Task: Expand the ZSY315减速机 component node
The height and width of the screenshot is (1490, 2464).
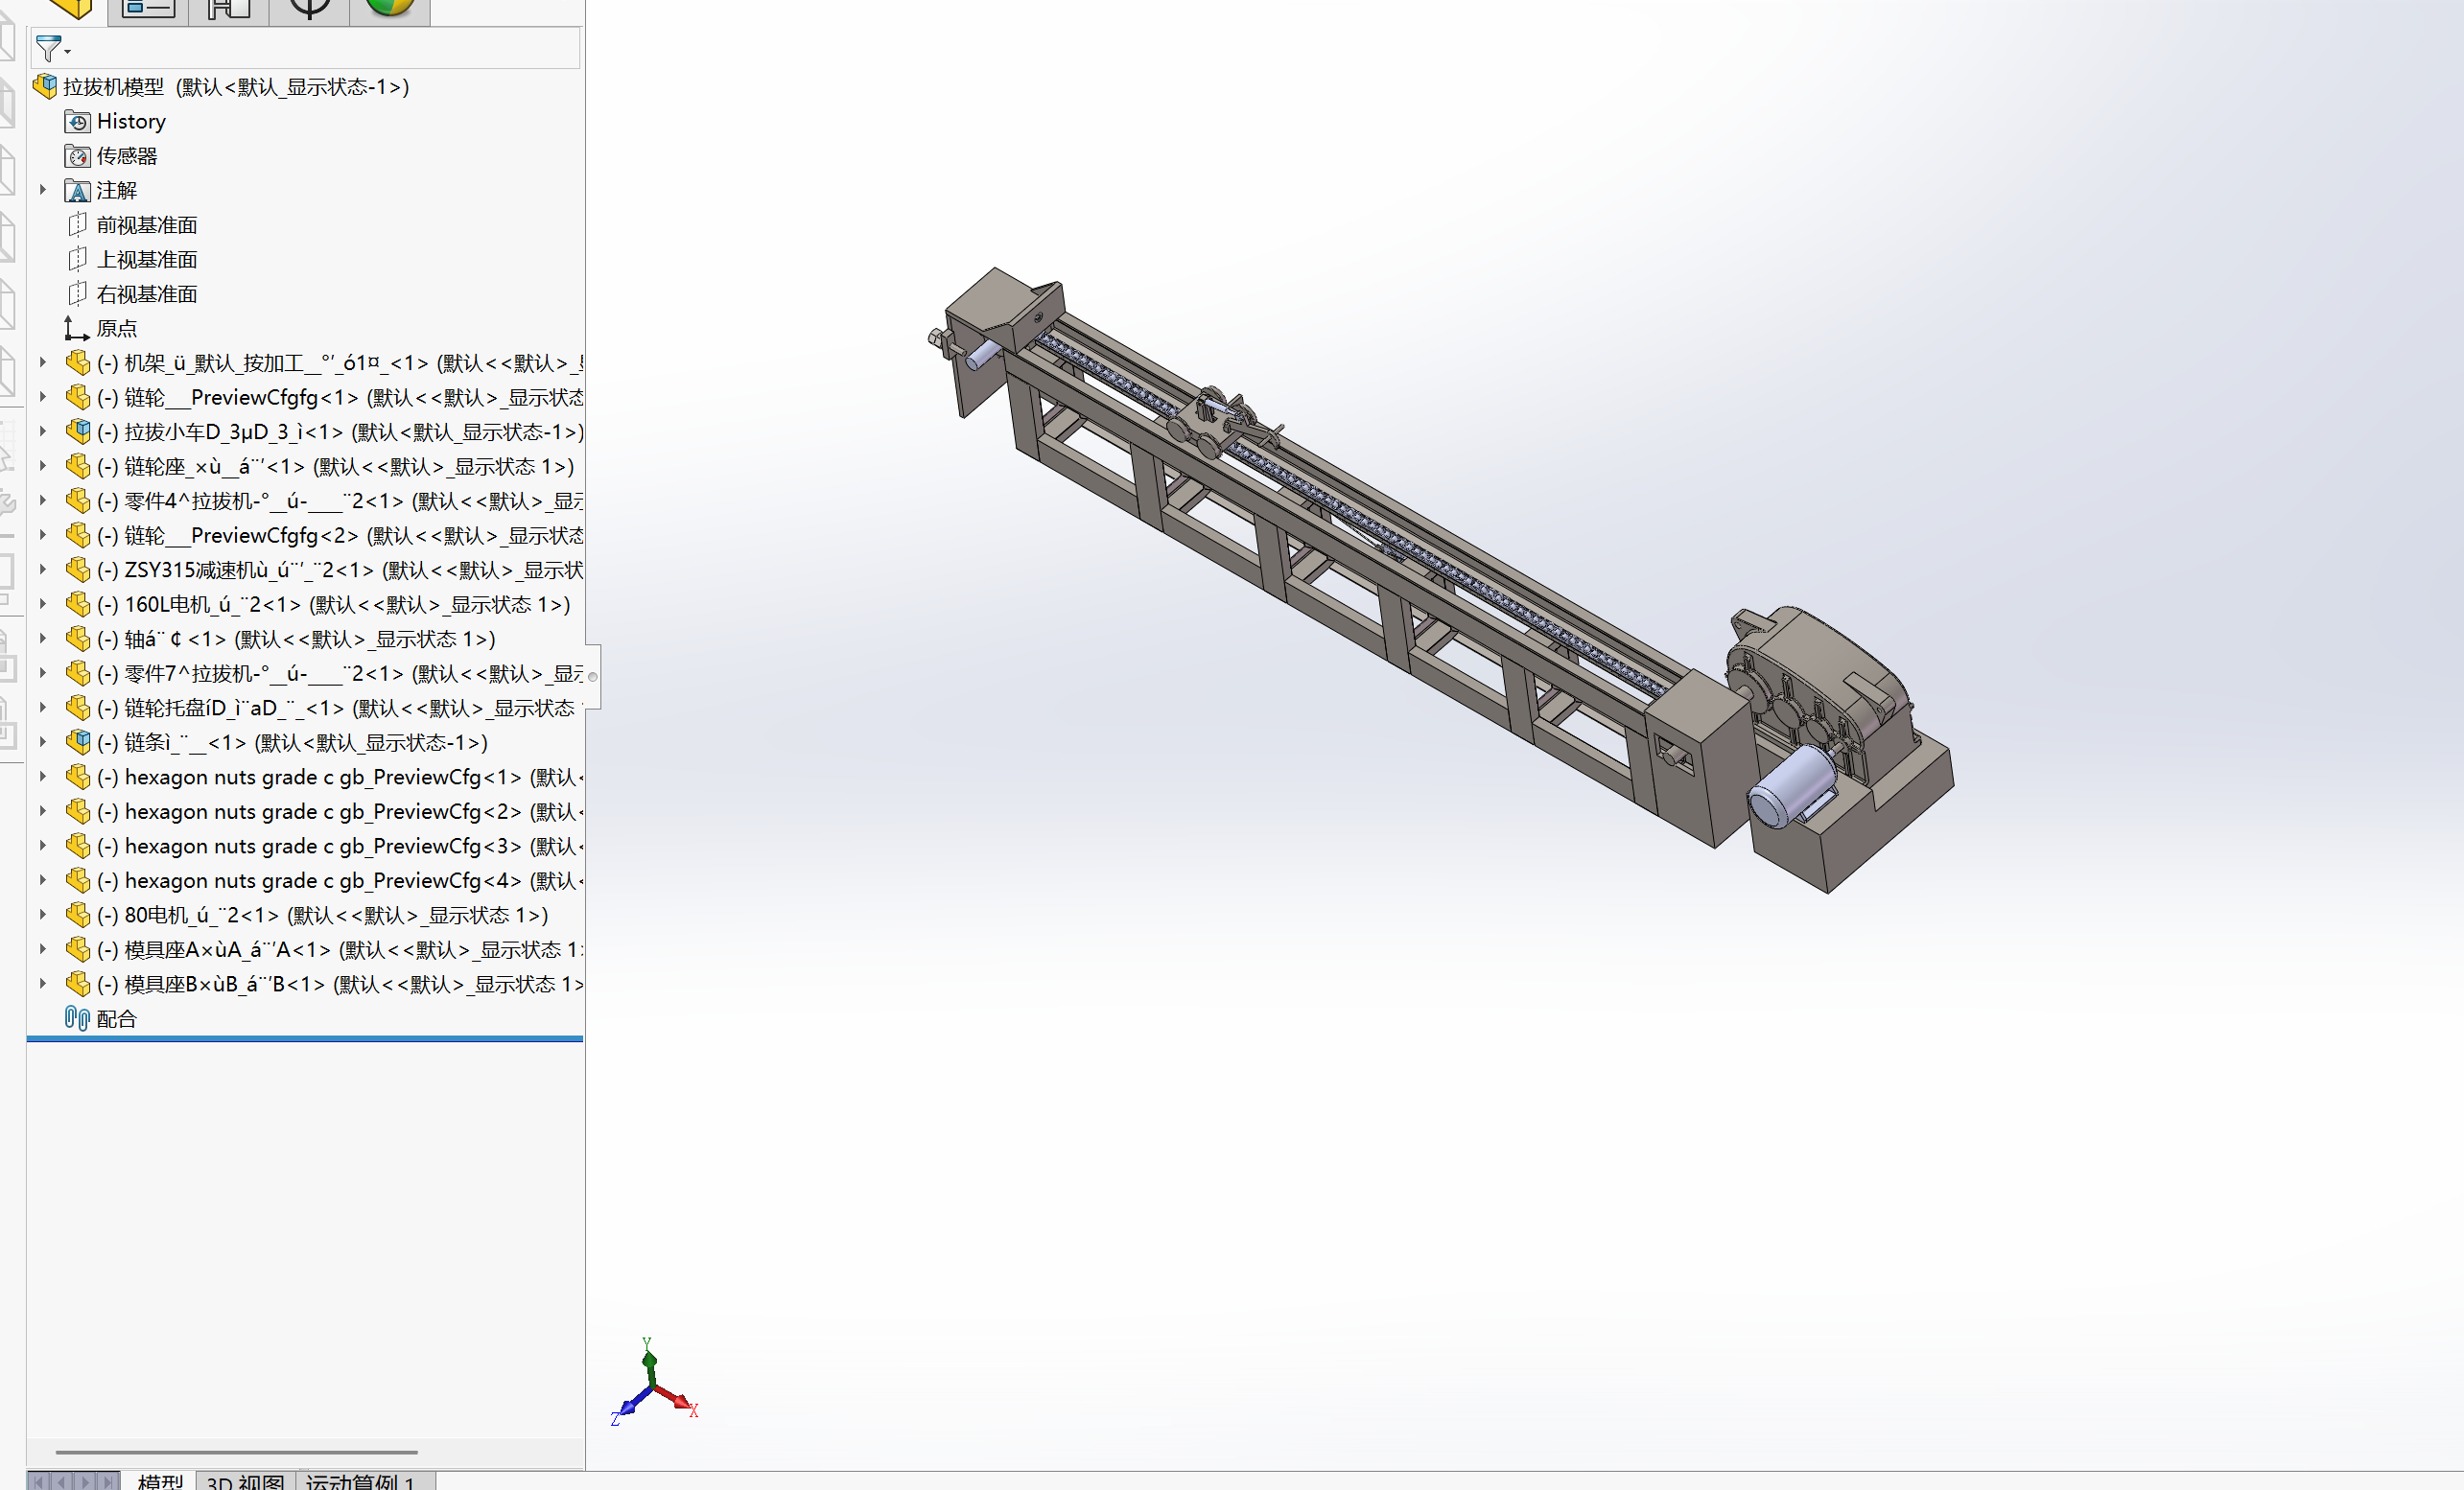Action: click(43, 570)
